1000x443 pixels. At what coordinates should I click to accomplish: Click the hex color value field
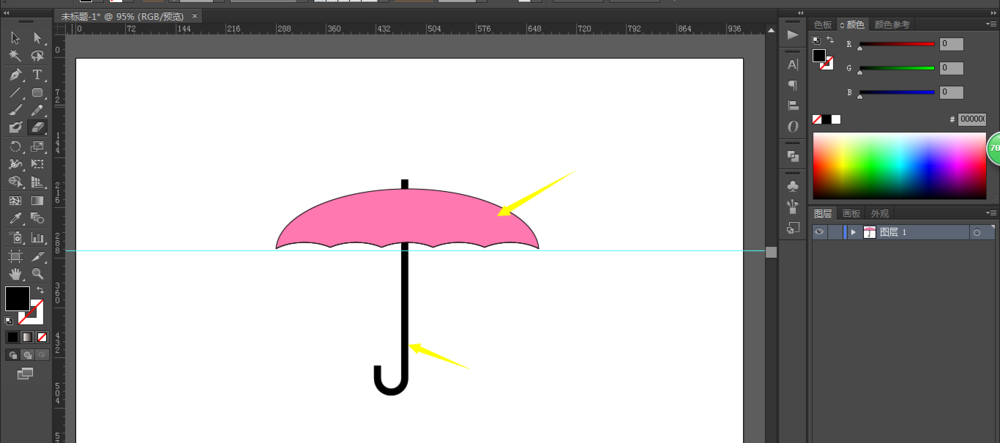972,119
